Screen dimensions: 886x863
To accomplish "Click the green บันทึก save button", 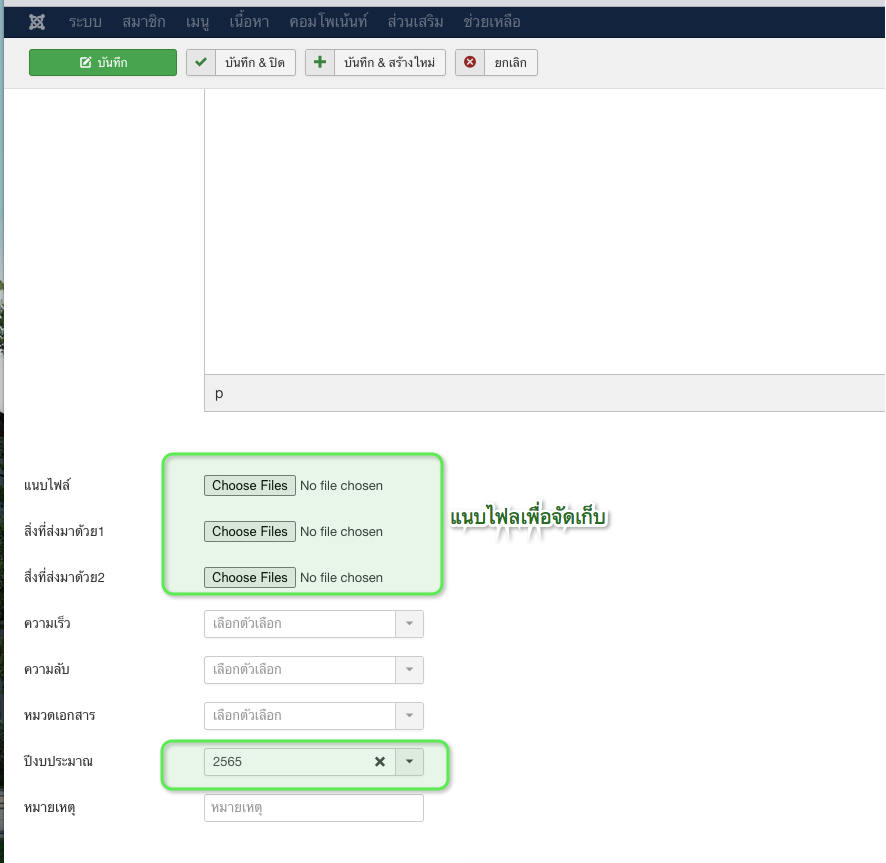I will (103, 63).
